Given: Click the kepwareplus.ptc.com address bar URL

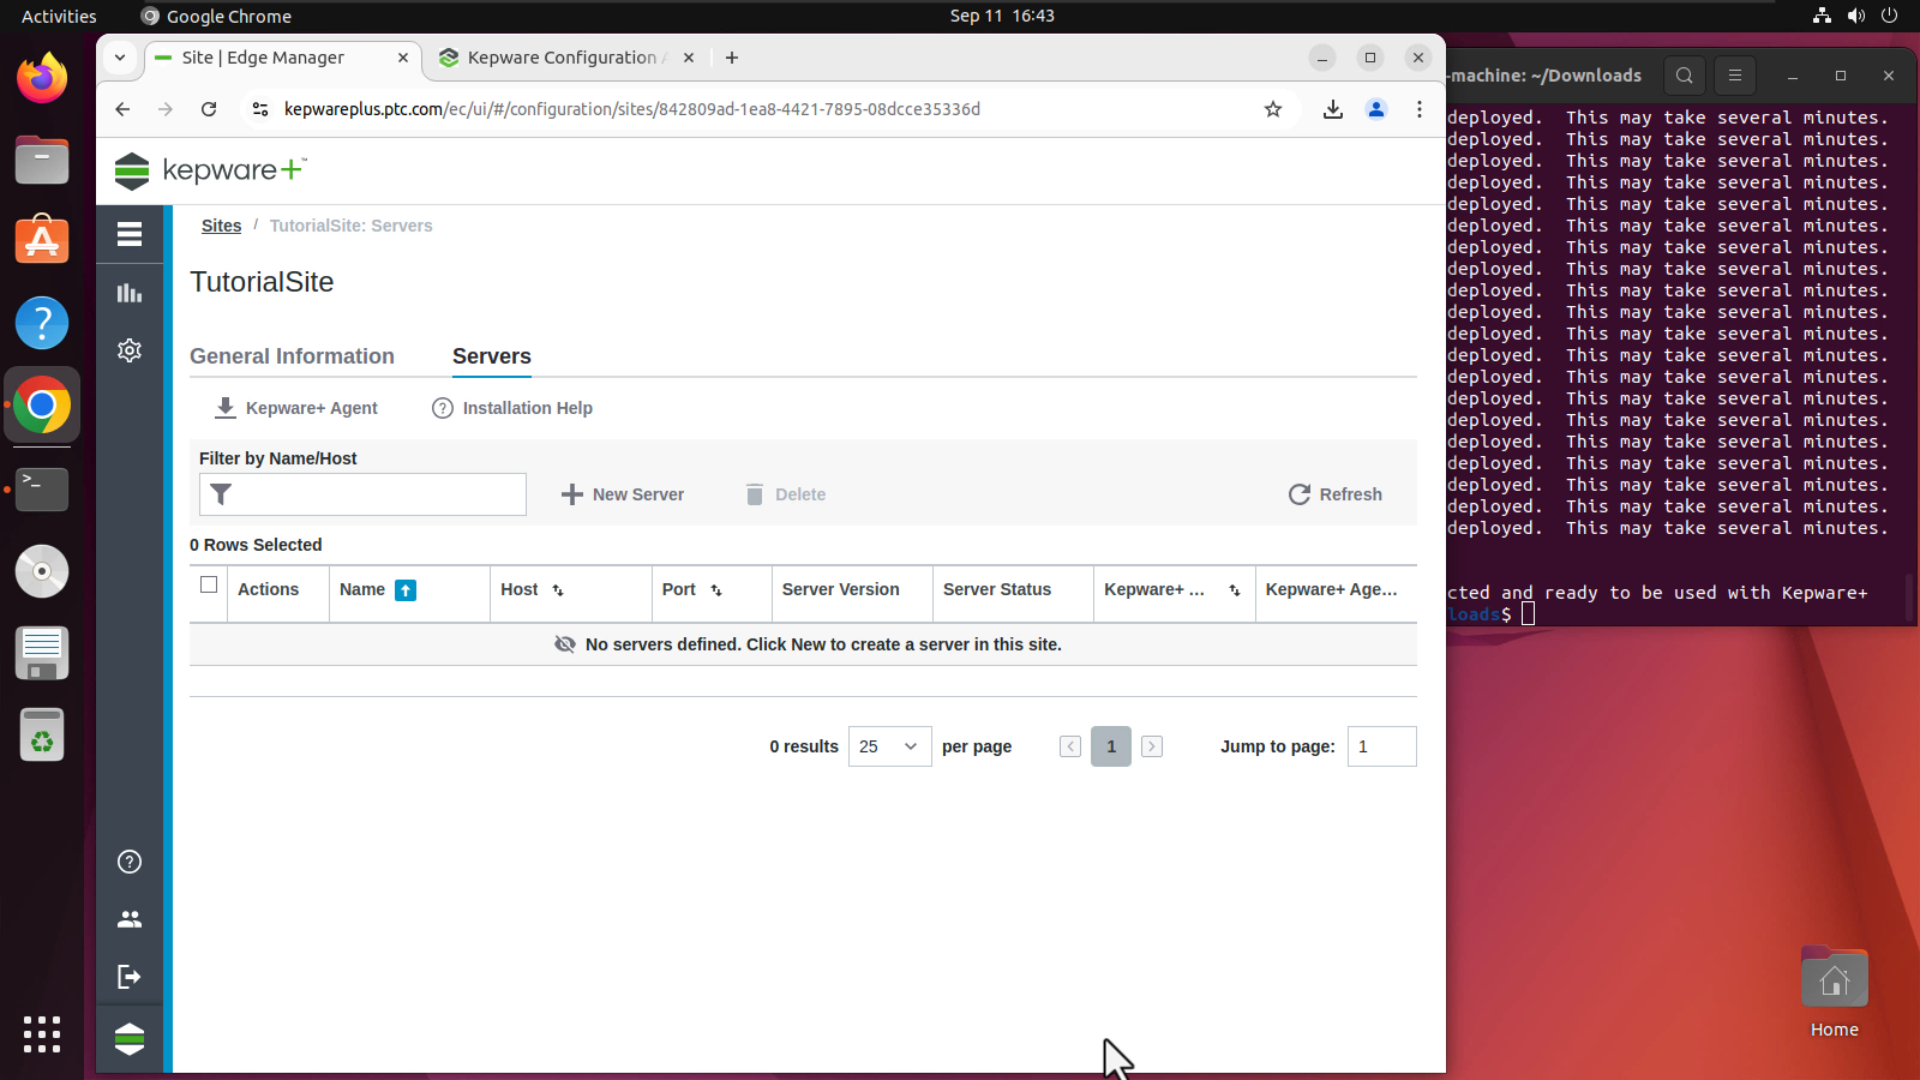Looking at the screenshot, I should [632, 109].
